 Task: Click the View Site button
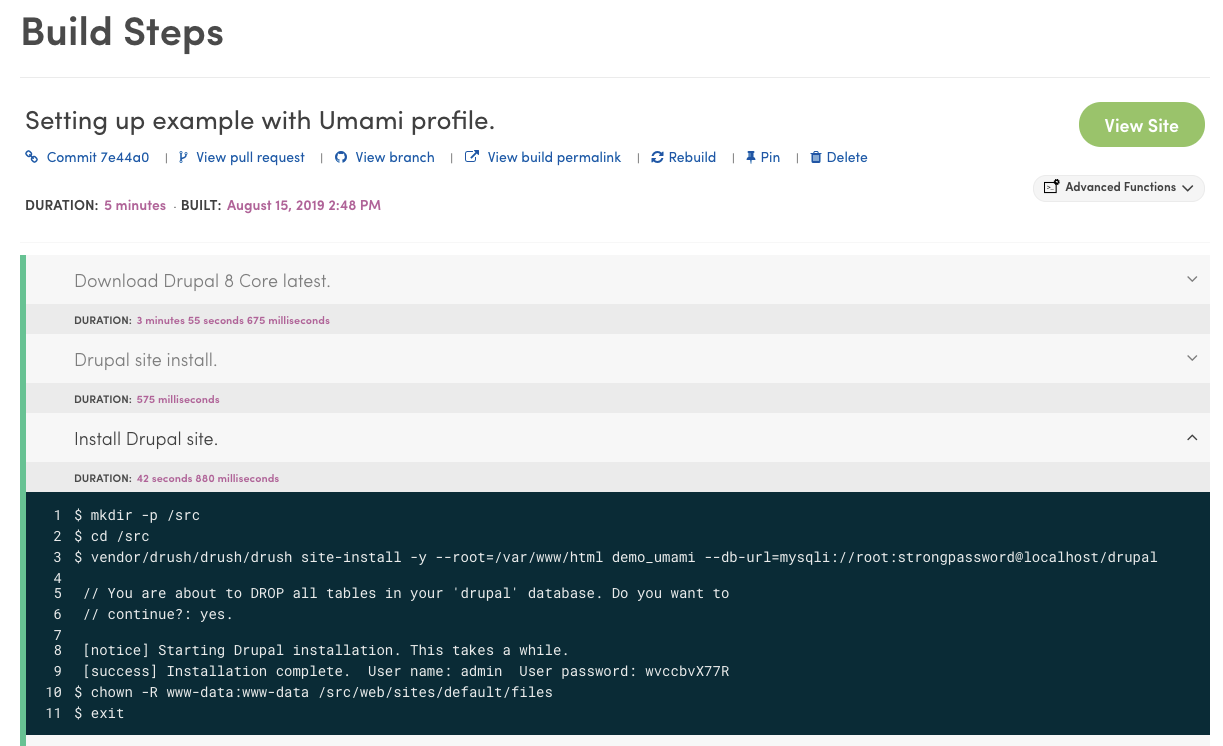point(1141,125)
